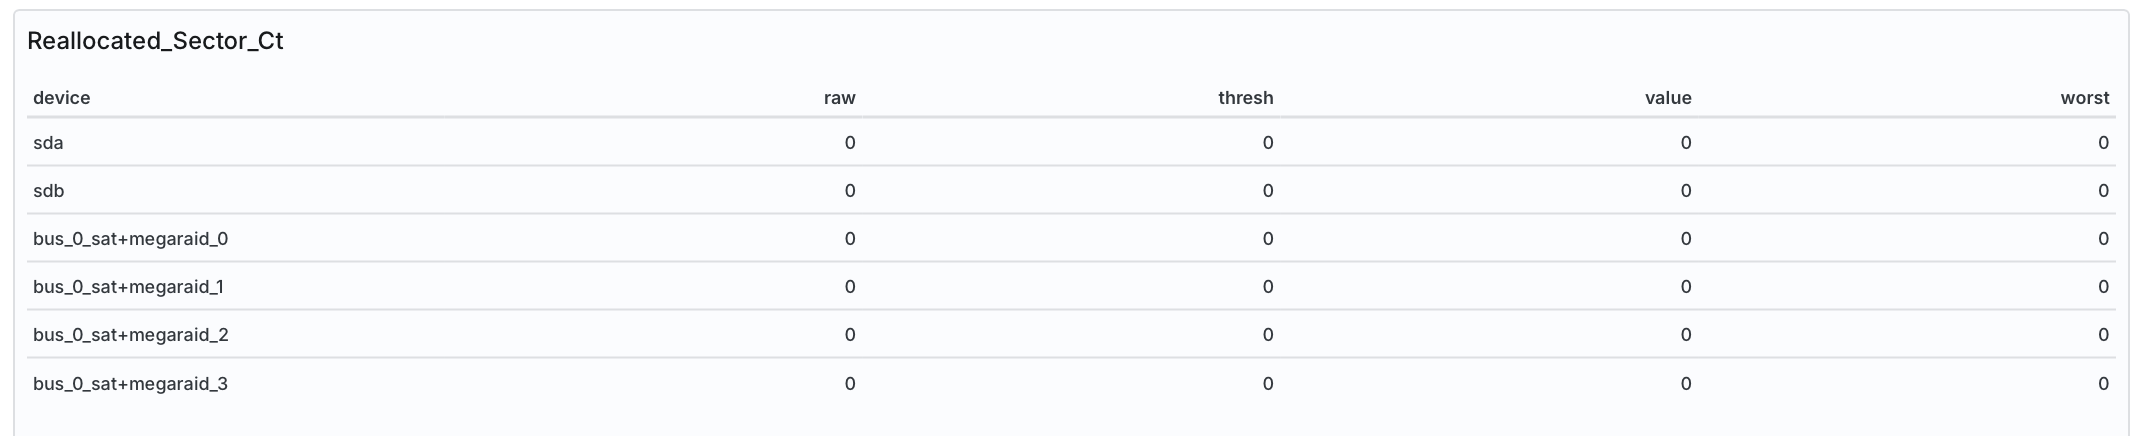Click the worst value for bus_0_sat+megaraid_3

(x=2104, y=384)
